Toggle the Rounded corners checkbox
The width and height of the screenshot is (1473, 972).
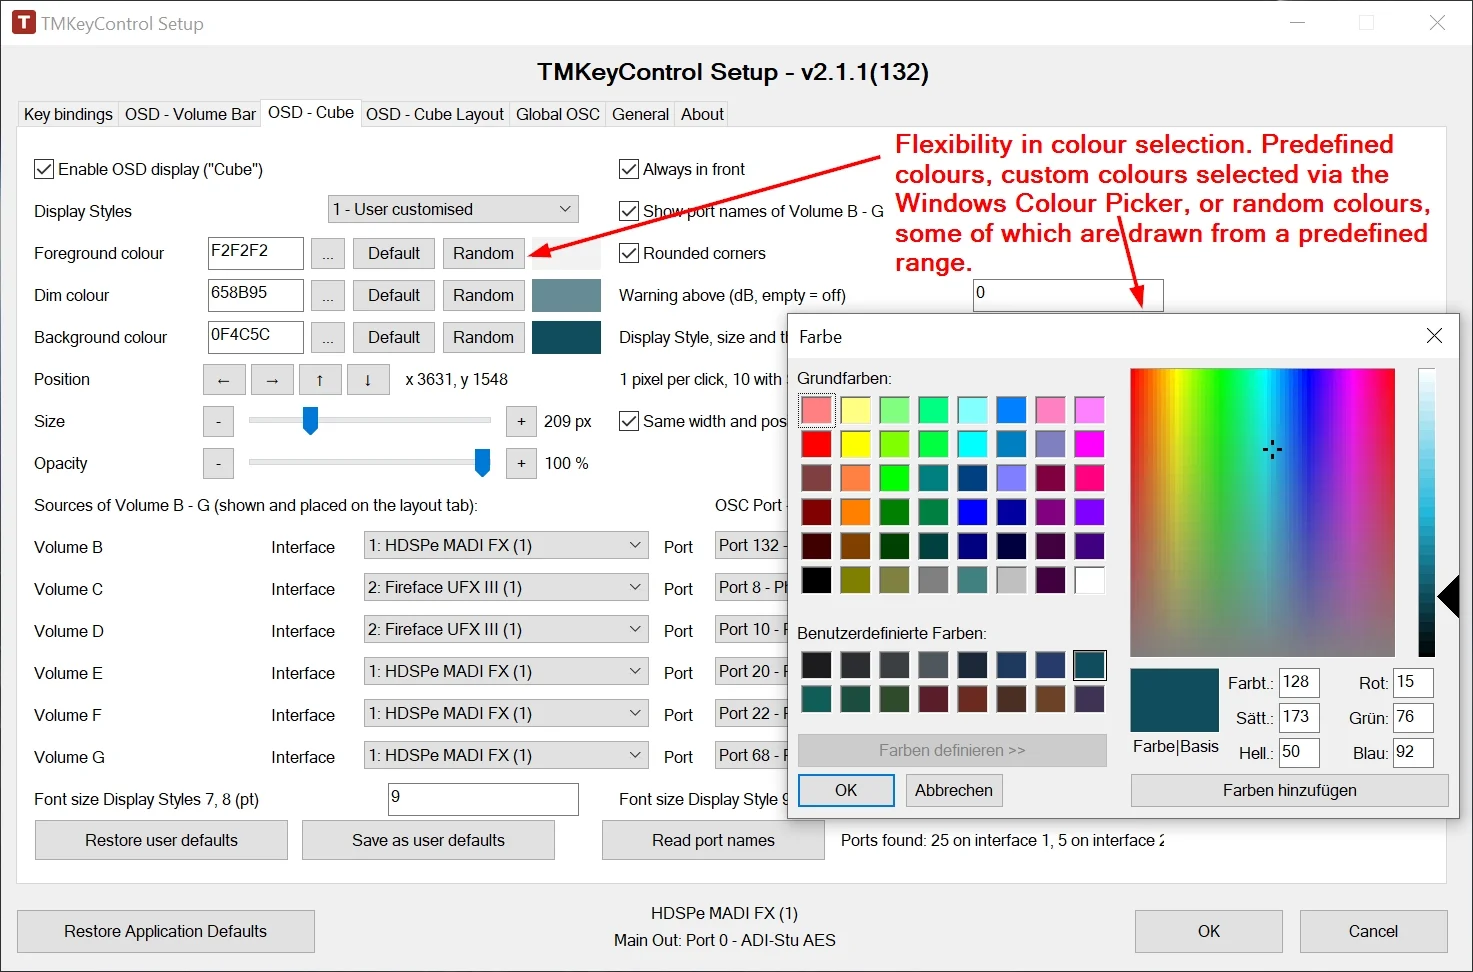(x=629, y=253)
